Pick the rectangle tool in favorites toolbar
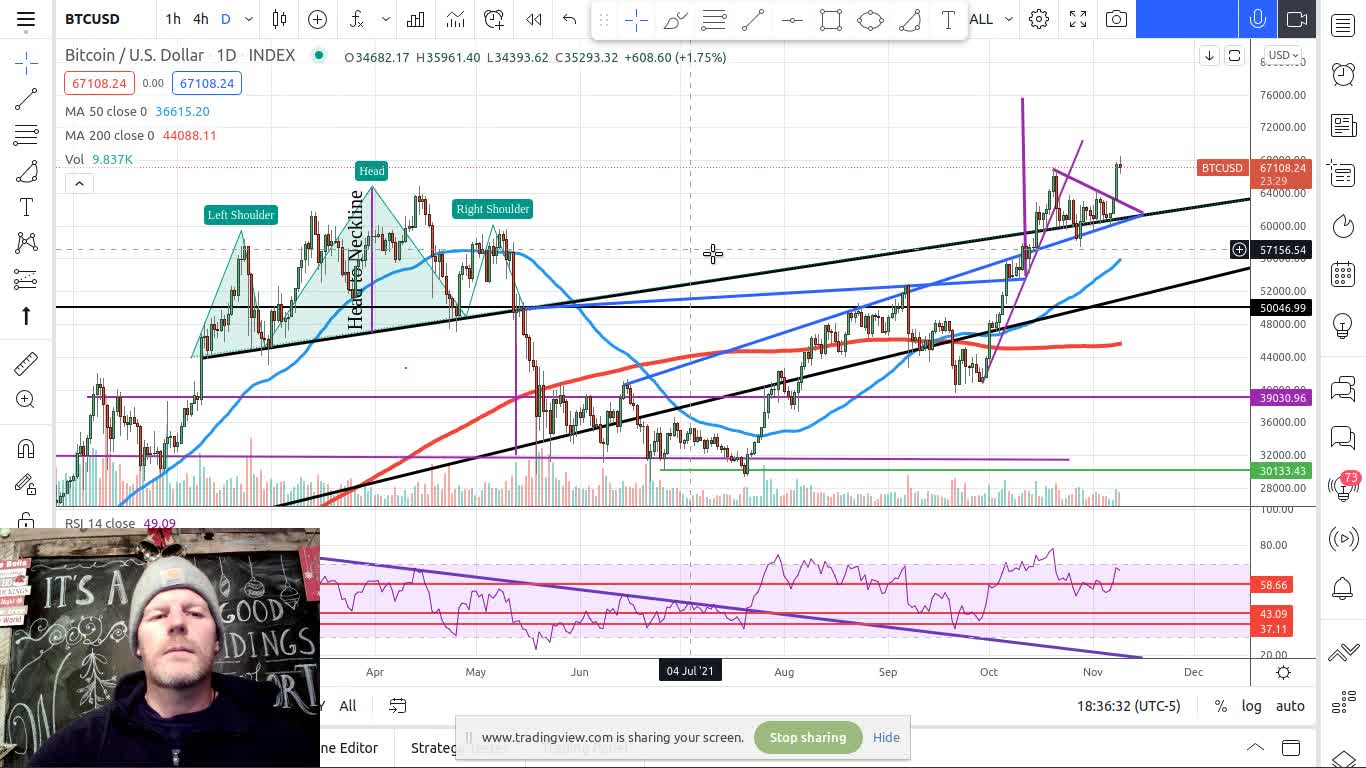This screenshot has width=1366, height=768. (x=831, y=19)
